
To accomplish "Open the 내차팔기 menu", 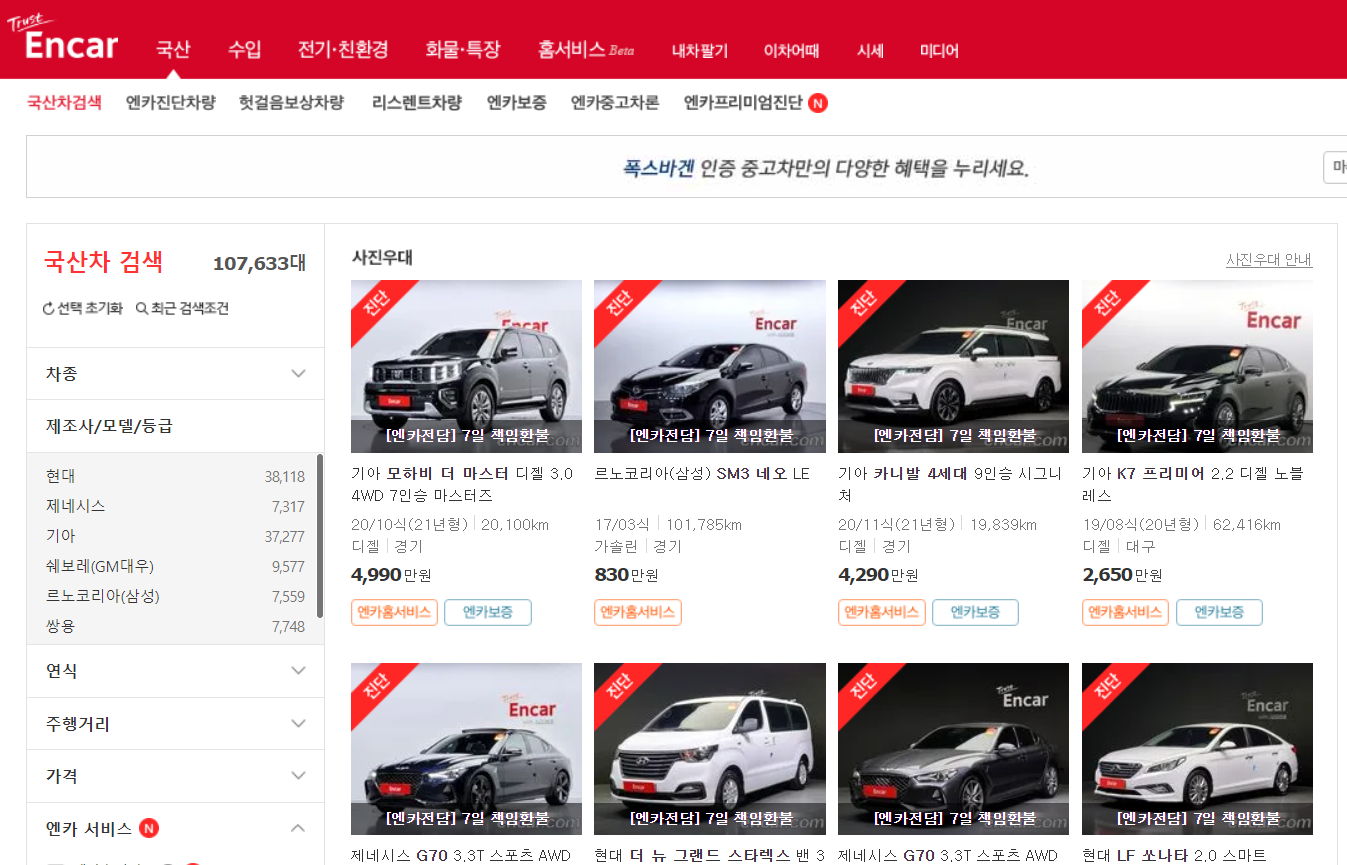I will (x=700, y=50).
